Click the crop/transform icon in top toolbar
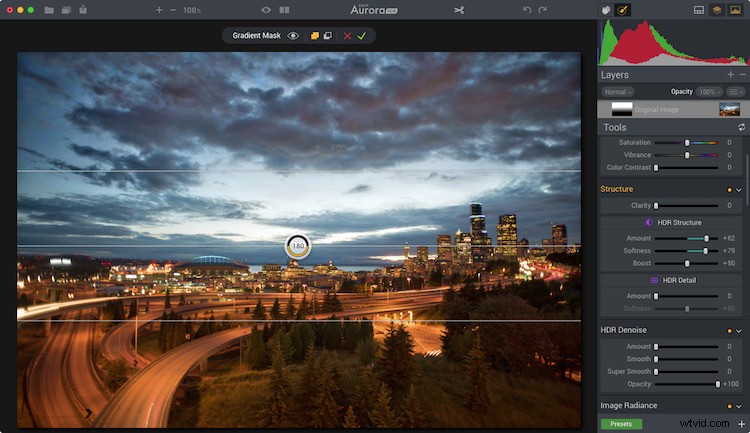750x433 pixels. [x=459, y=10]
